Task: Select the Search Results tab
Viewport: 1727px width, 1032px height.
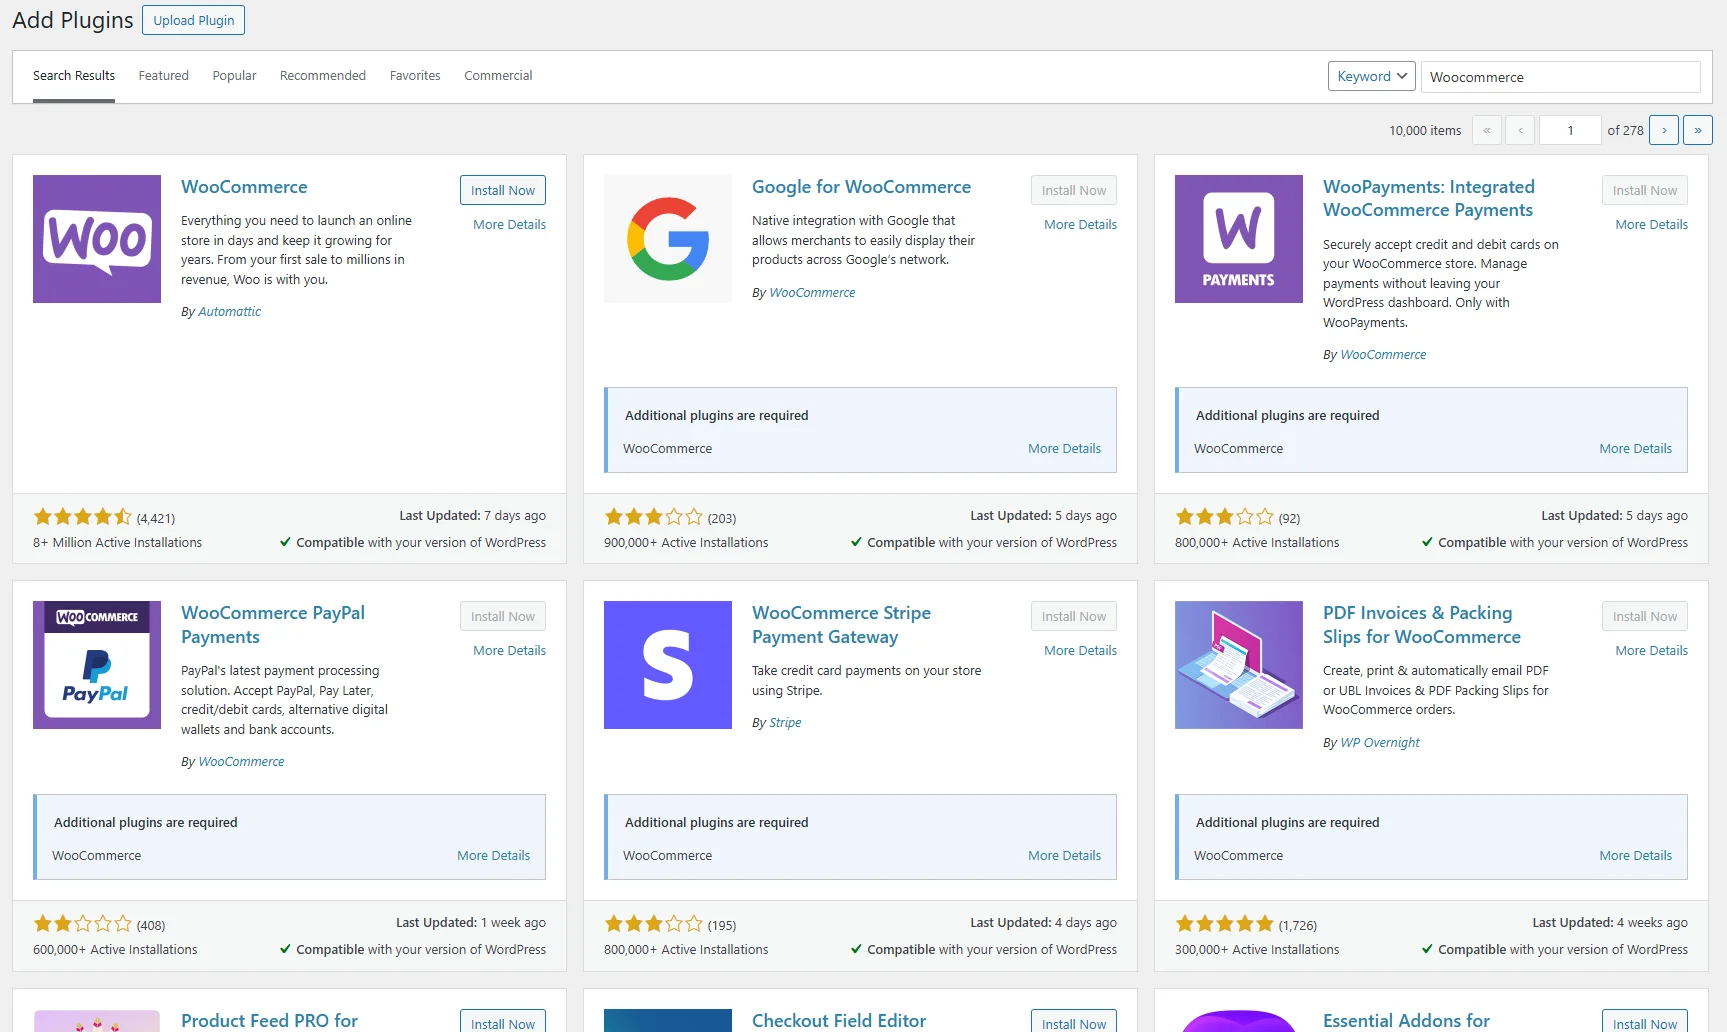Action: [74, 76]
